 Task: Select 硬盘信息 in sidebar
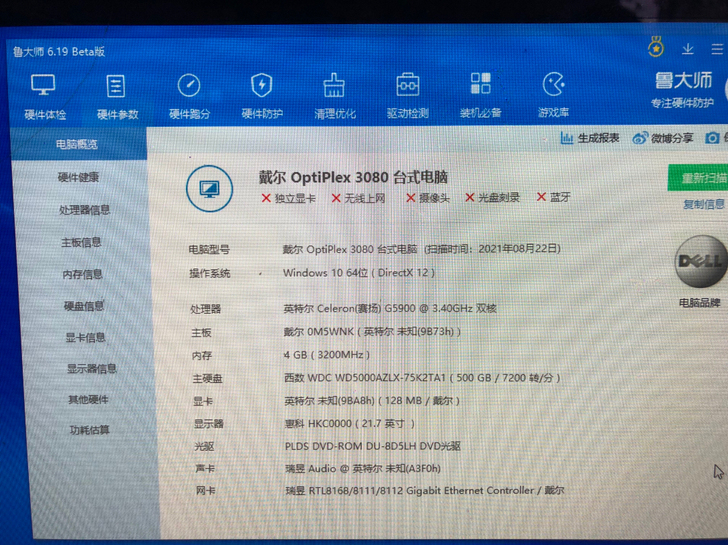point(84,306)
